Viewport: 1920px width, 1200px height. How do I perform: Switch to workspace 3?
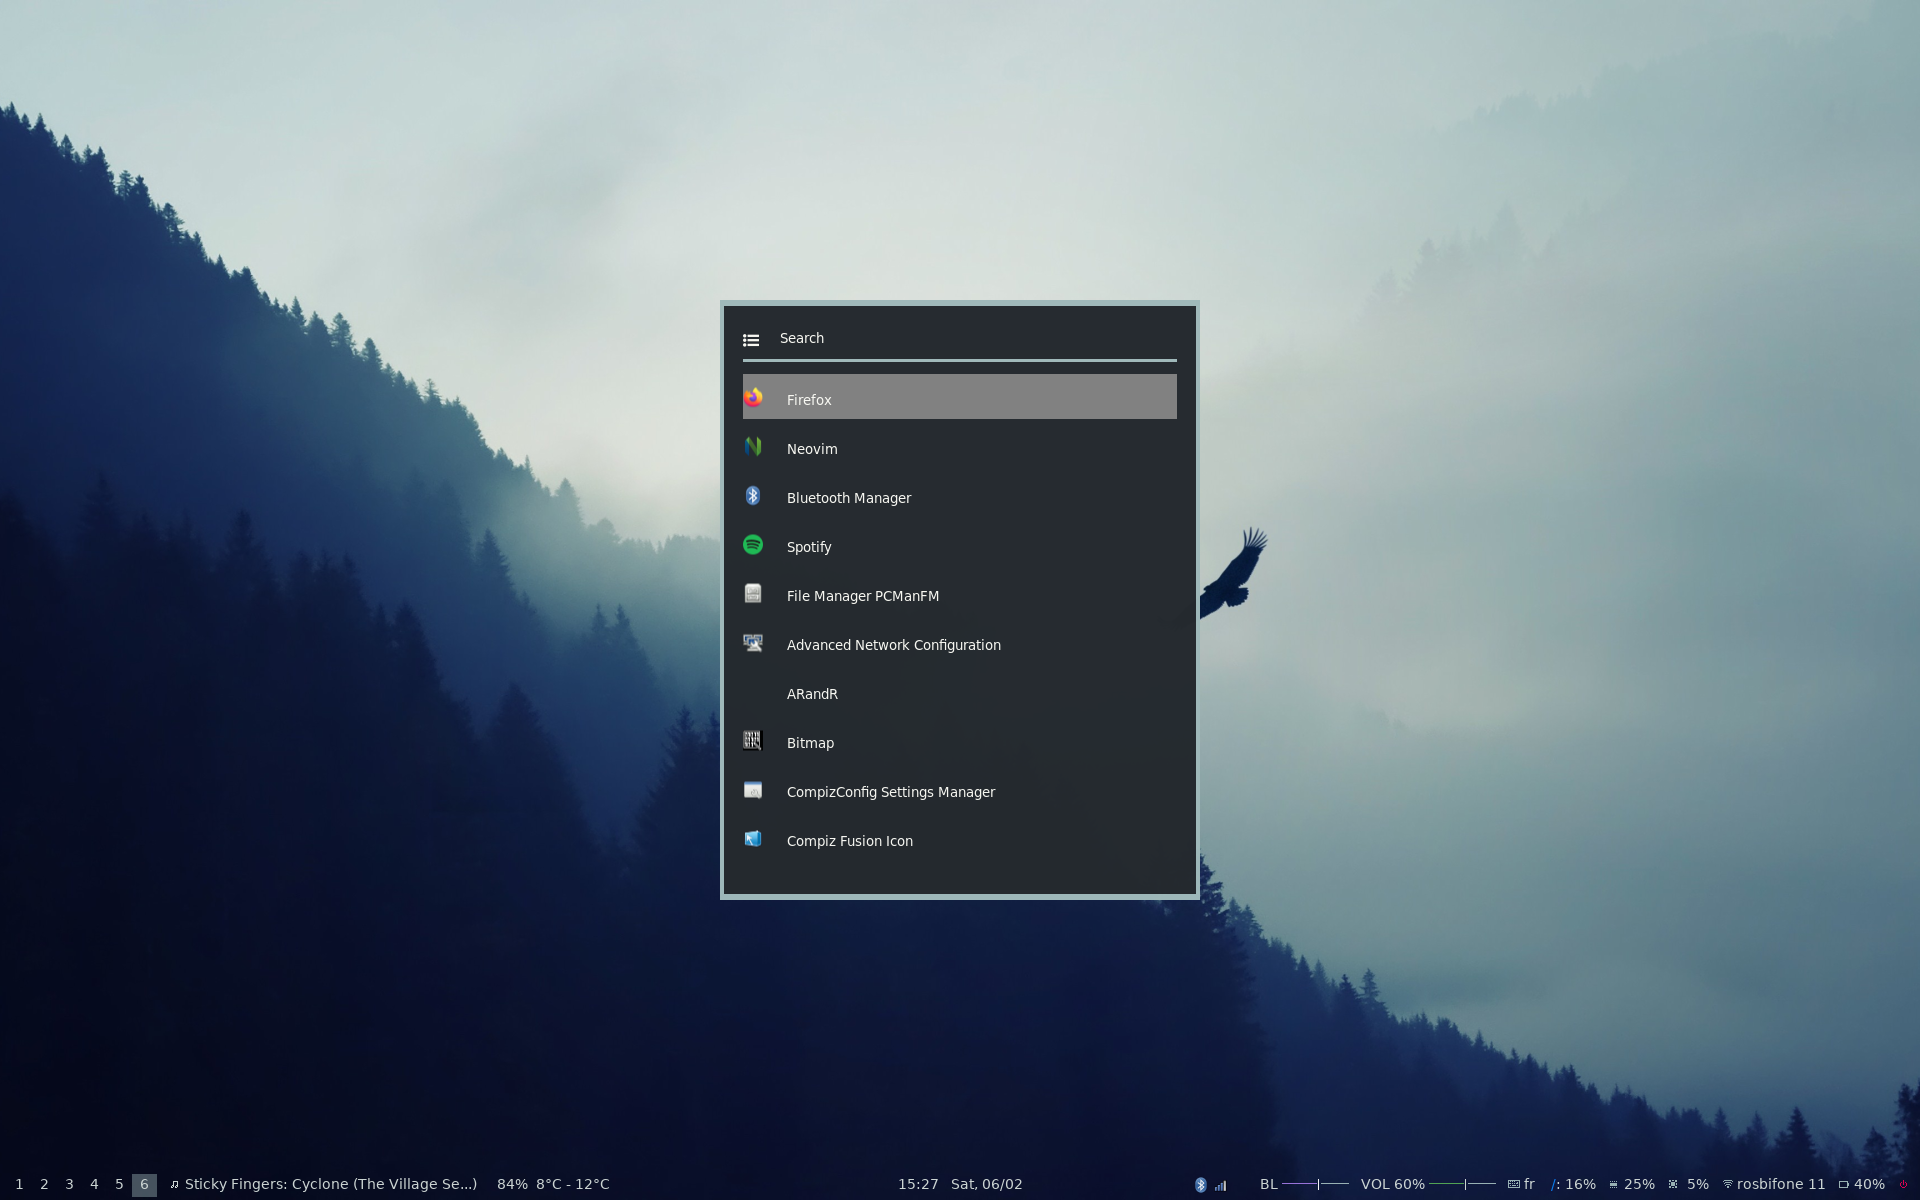tap(69, 1184)
